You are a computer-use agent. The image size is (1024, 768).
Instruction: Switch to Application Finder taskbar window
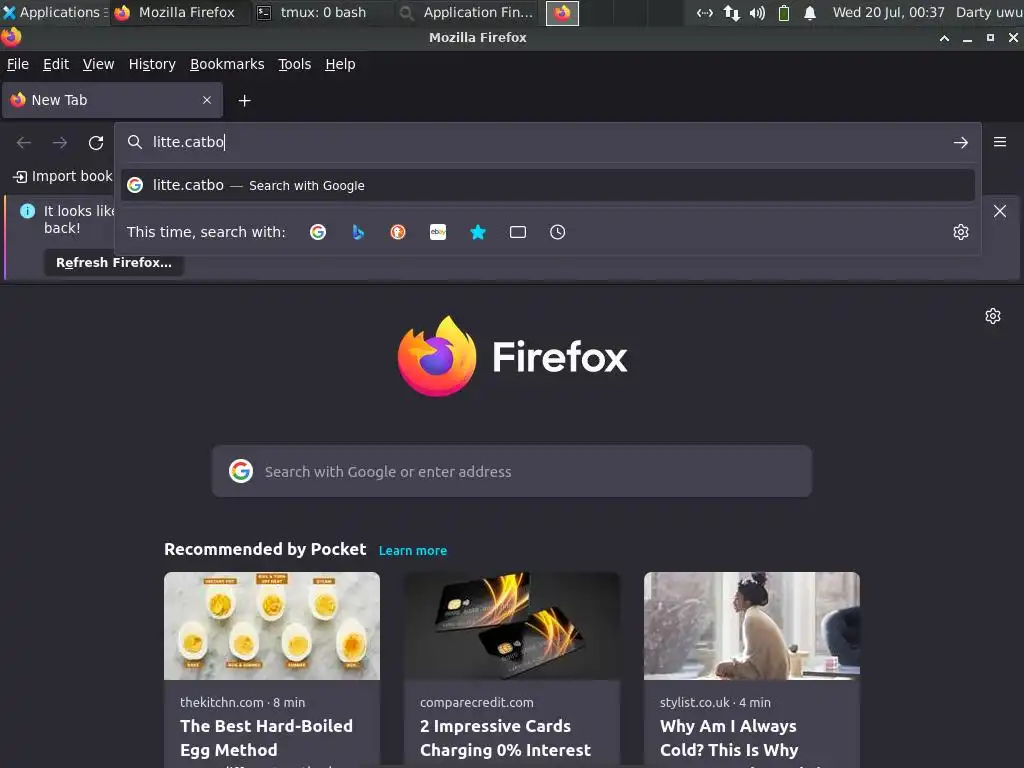click(468, 12)
